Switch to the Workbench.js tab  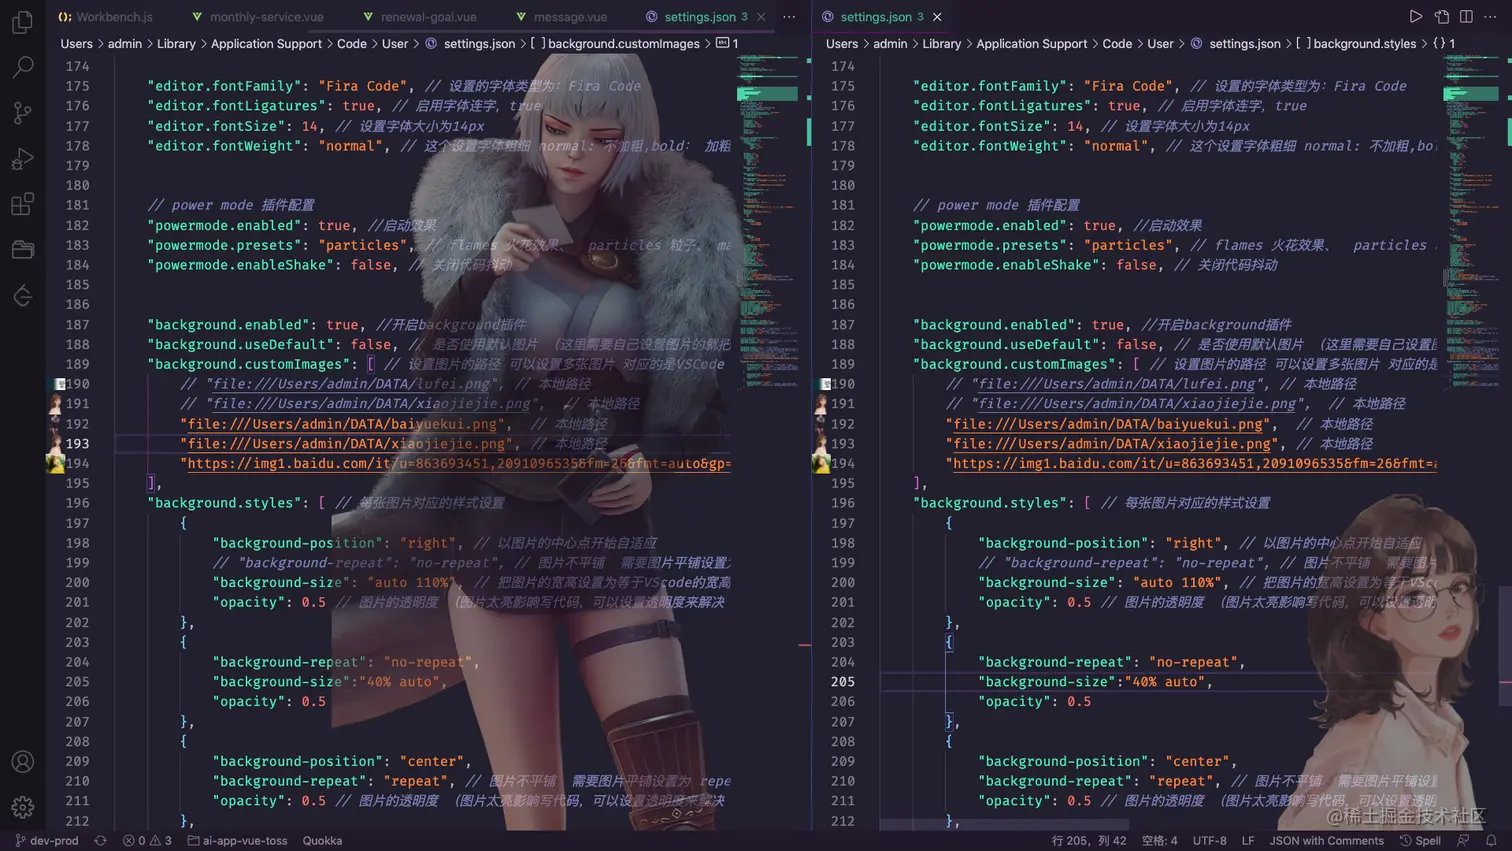(106, 17)
